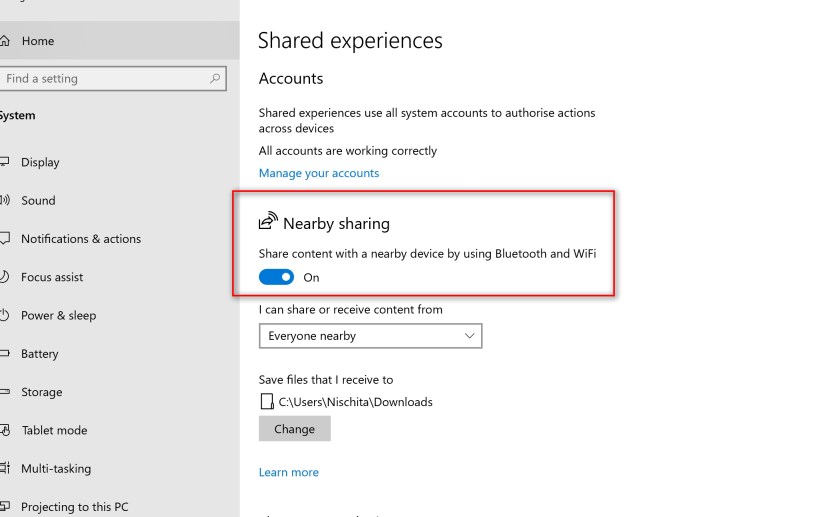831x517 pixels.
Task: Click the search magnifier icon
Action: tap(215, 78)
